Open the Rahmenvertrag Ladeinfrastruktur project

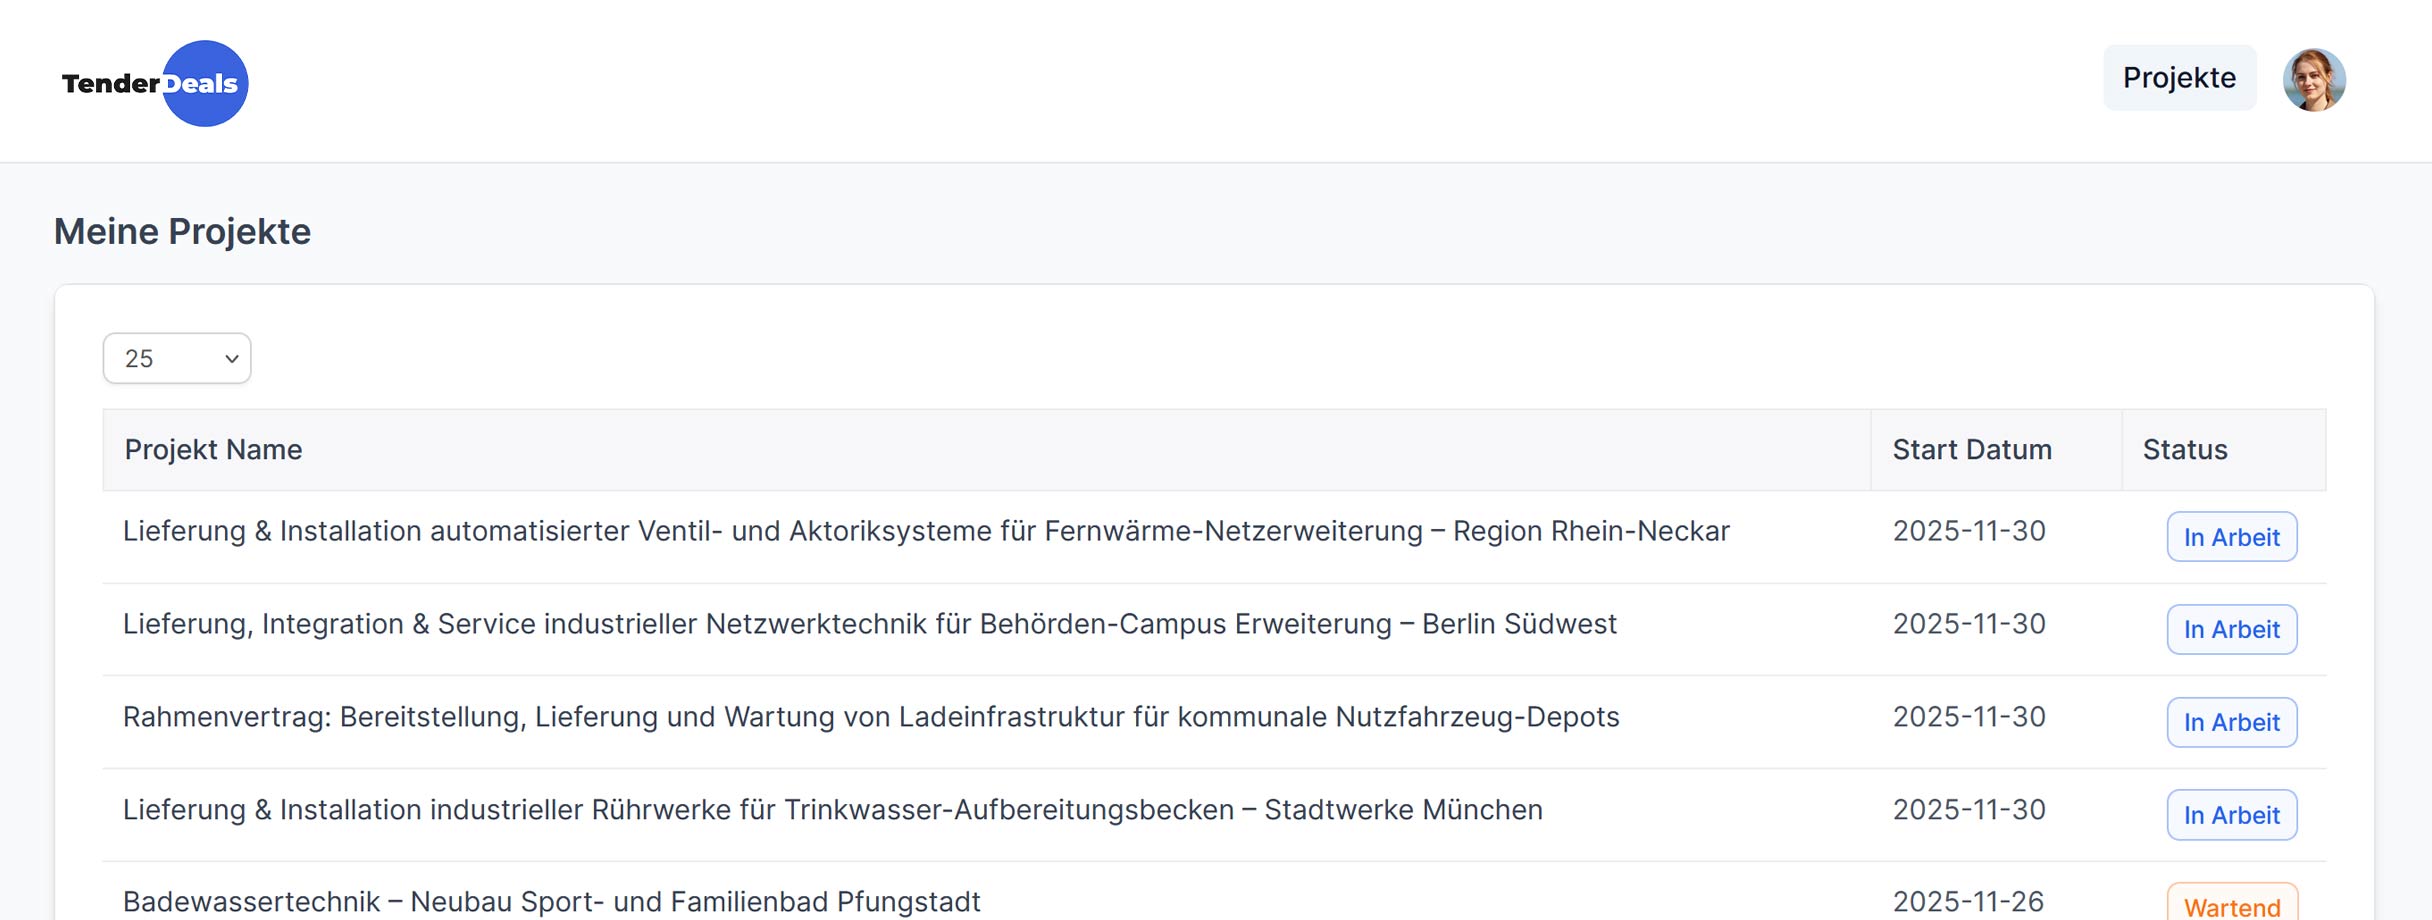click(x=870, y=717)
